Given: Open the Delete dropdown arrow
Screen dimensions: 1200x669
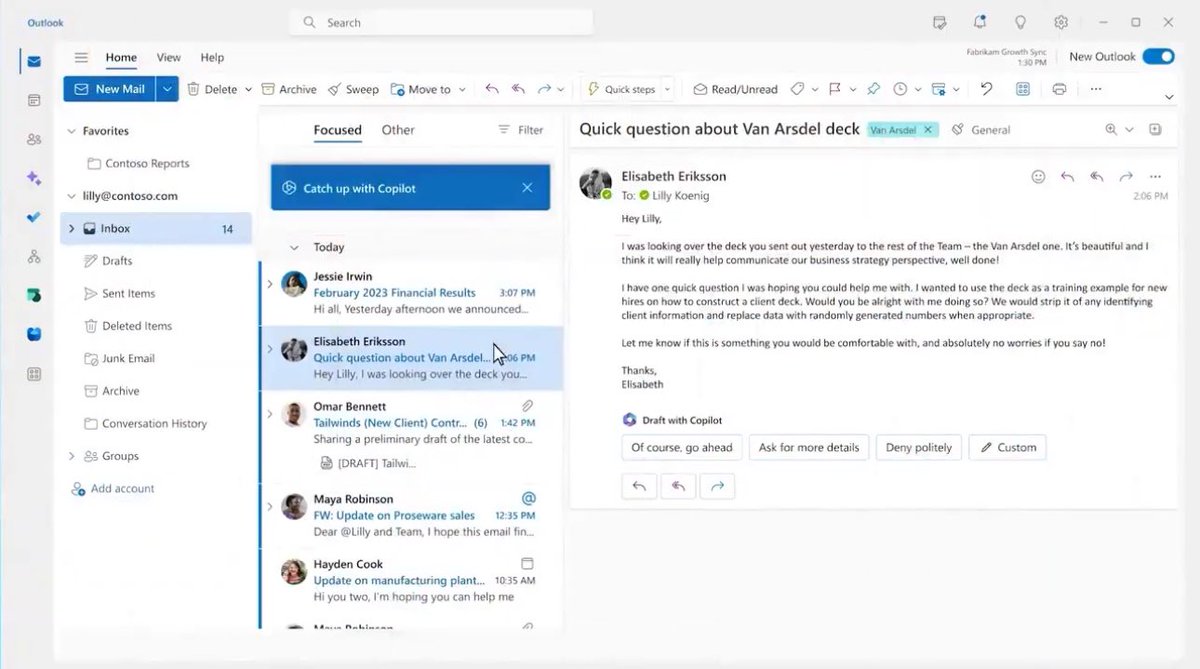Looking at the screenshot, I should tap(248, 89).
